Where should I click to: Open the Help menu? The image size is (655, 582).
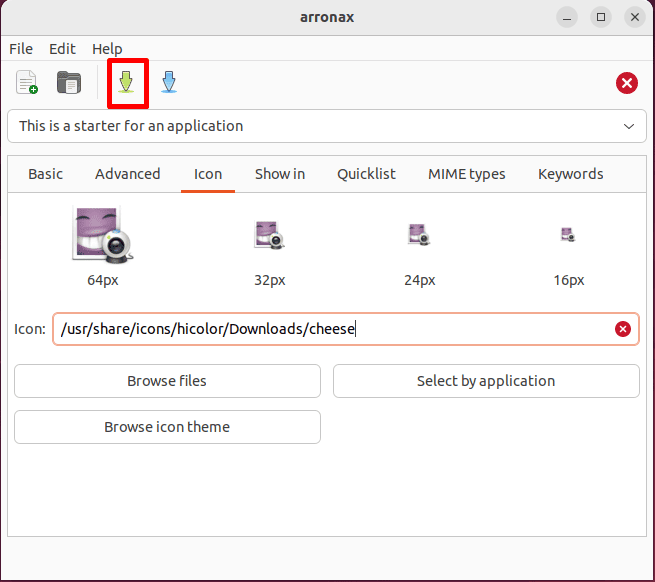[107, 49]
